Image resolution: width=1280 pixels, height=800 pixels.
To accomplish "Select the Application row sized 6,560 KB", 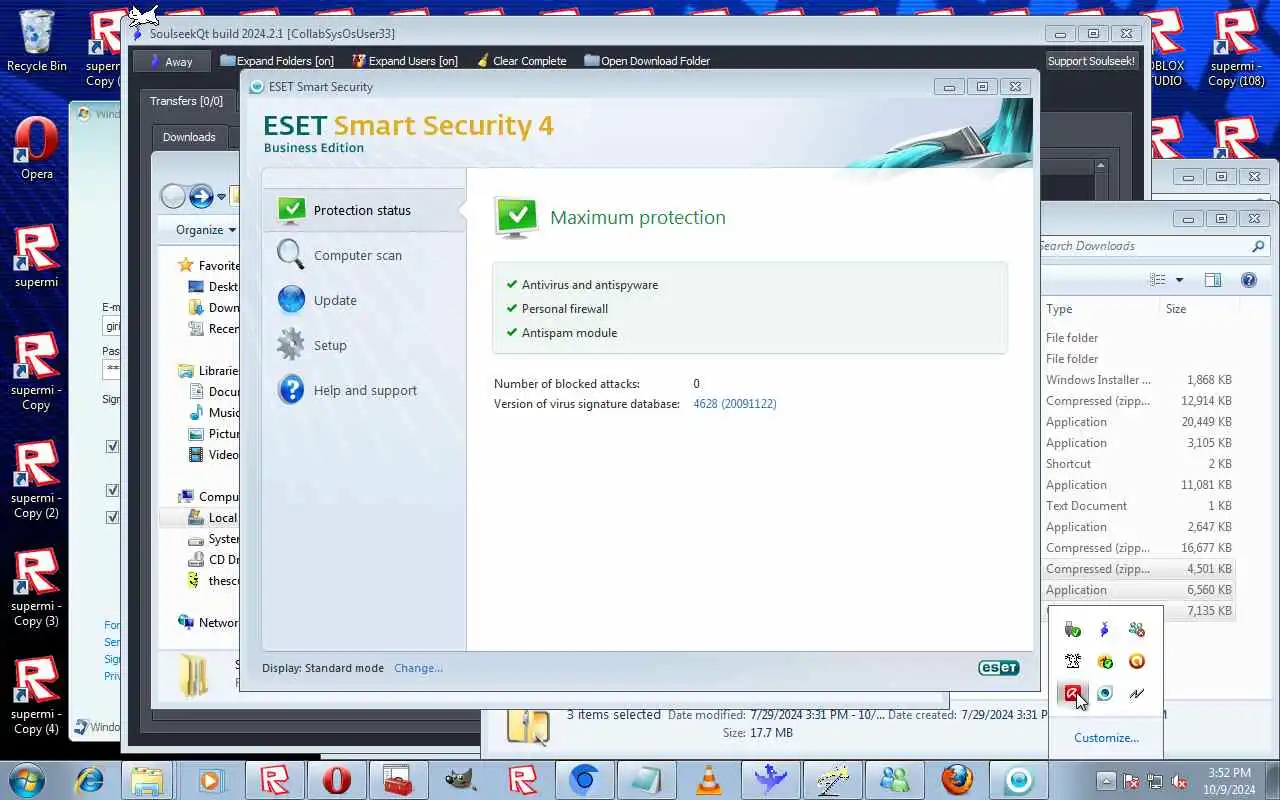I will (1138, 590).
